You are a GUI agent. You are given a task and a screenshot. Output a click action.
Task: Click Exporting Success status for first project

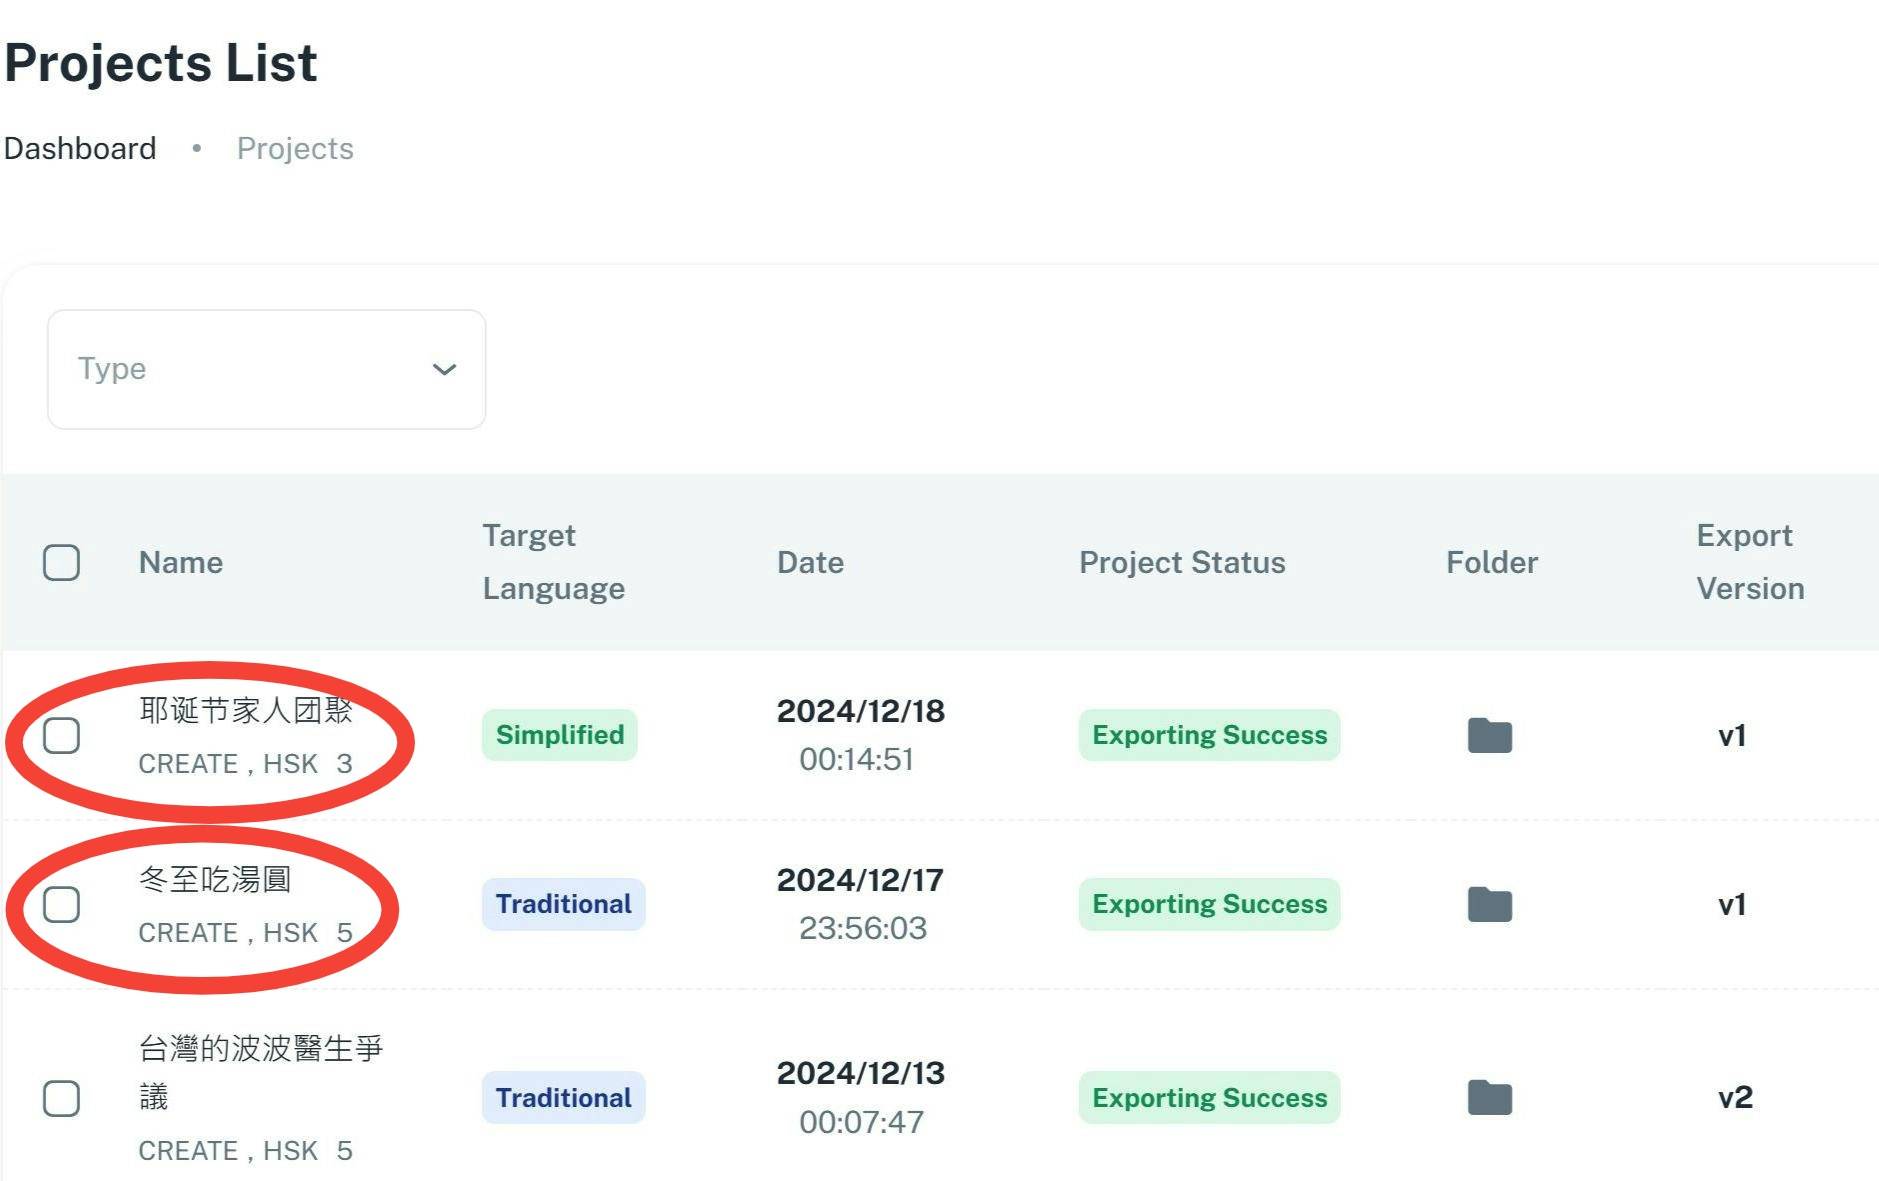point(1209,735)
